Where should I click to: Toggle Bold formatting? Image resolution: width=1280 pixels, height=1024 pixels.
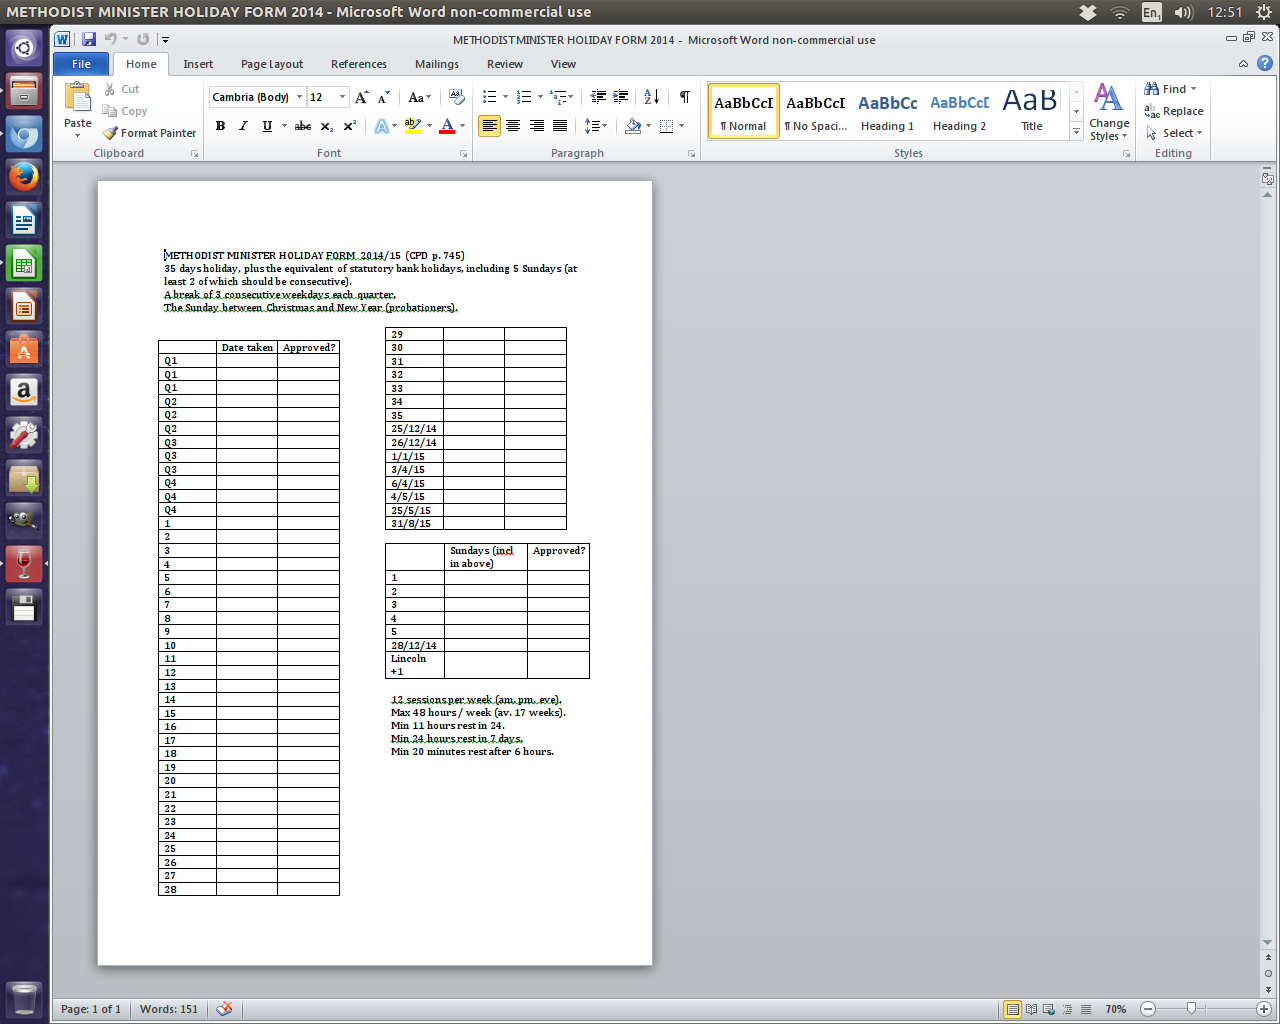point(220,126)
